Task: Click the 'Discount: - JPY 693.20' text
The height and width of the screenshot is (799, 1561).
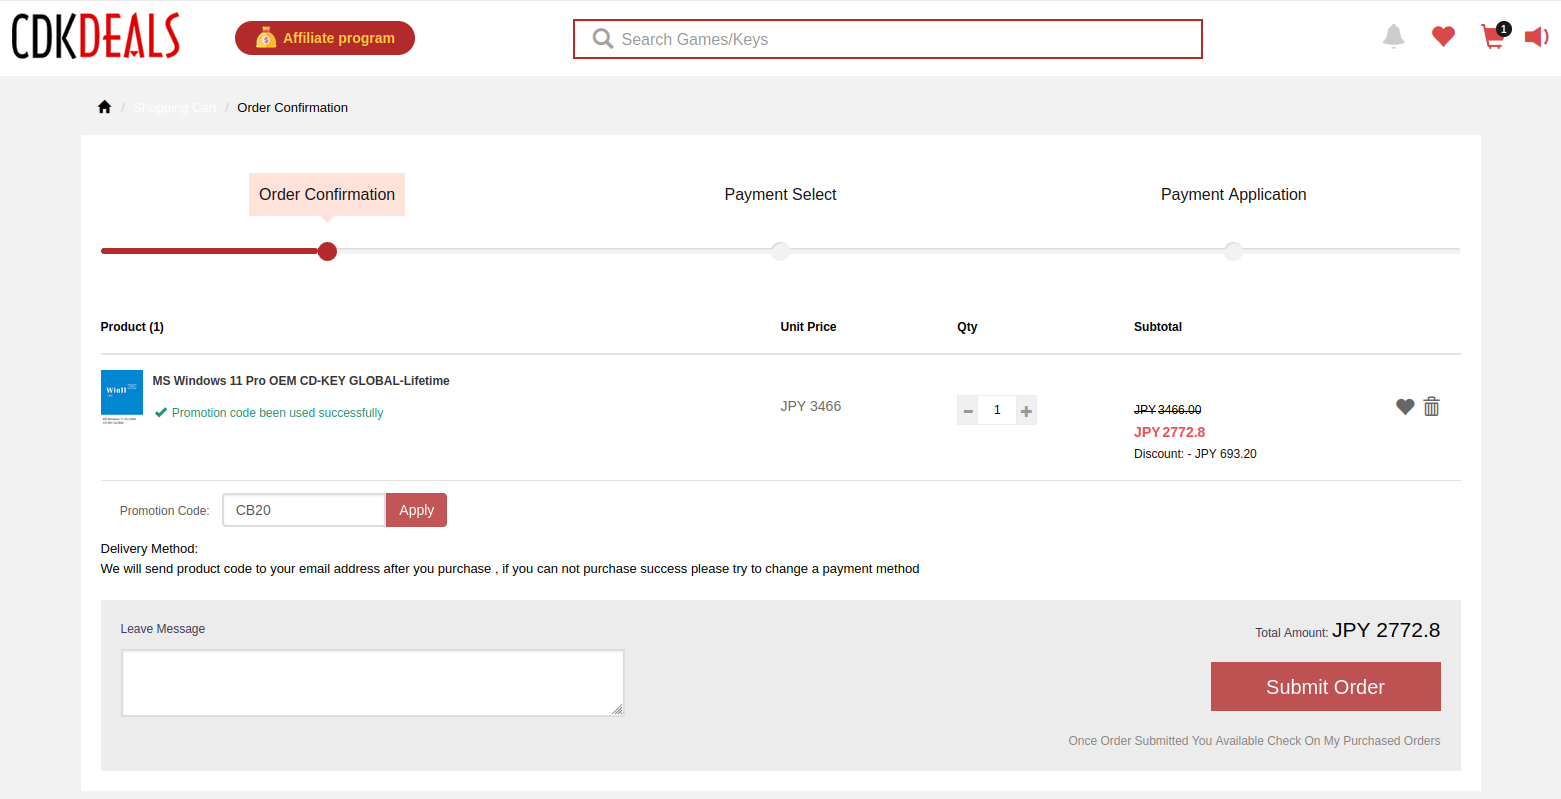Action: (1195, 454)
